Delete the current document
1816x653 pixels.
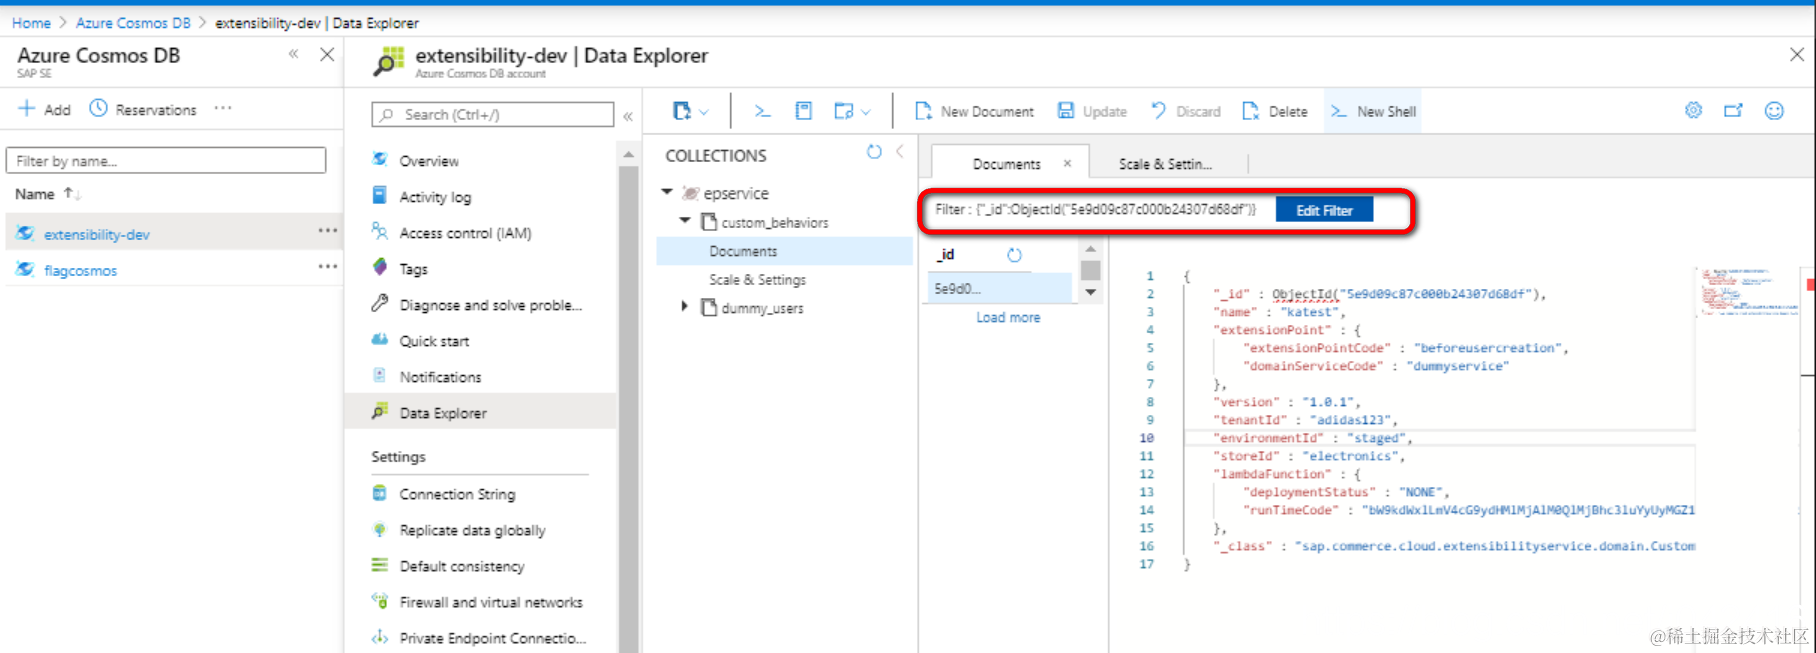[1275, 111]
